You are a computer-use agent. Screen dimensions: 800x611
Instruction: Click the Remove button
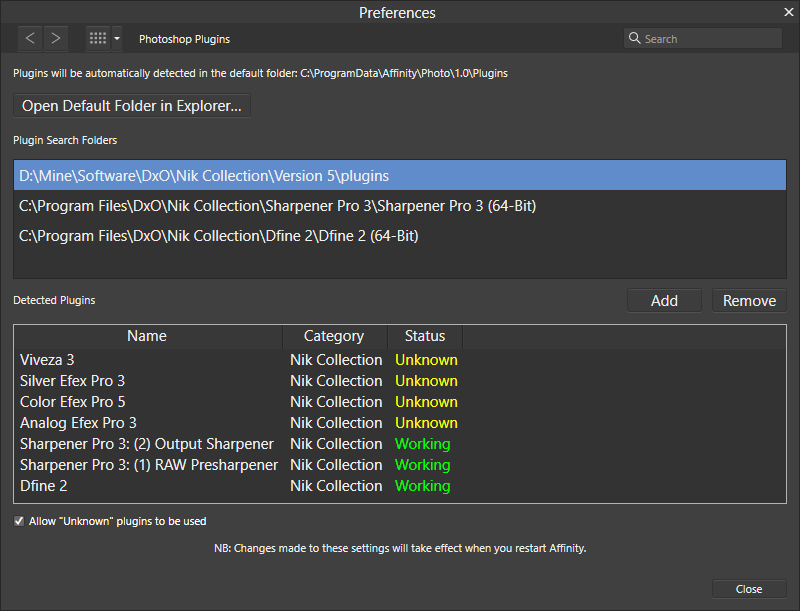pyautogui.click(x=749, y=300)
